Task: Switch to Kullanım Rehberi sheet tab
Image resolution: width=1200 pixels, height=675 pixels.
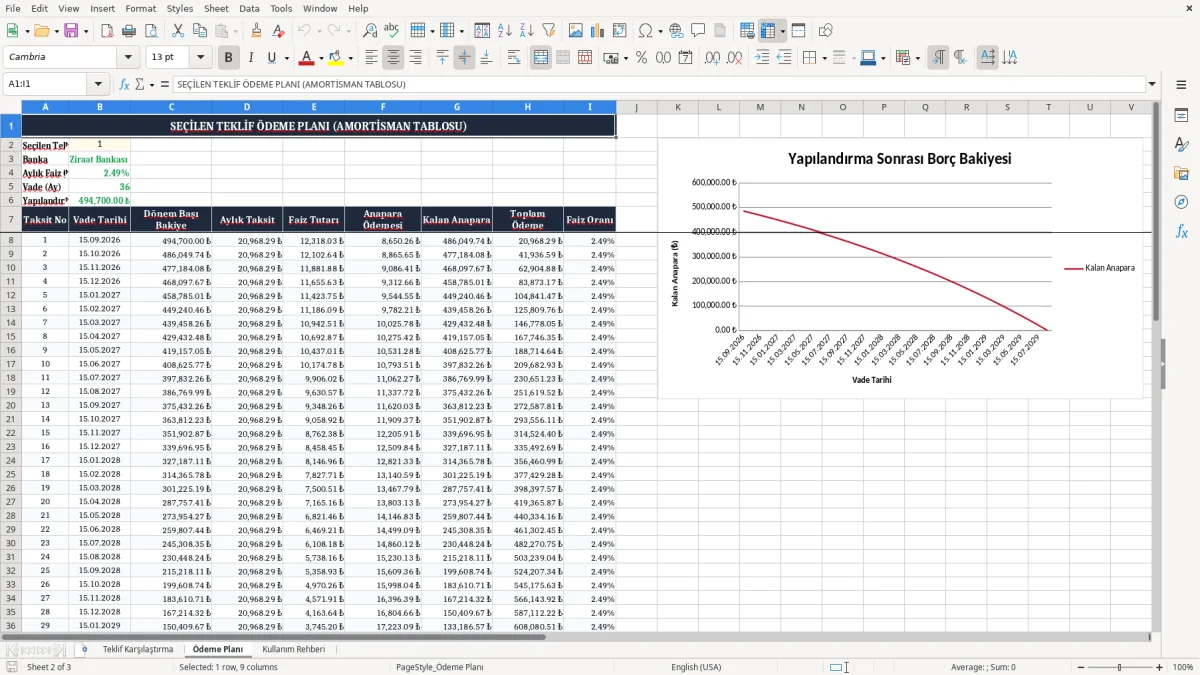Action: click(293, 649)
